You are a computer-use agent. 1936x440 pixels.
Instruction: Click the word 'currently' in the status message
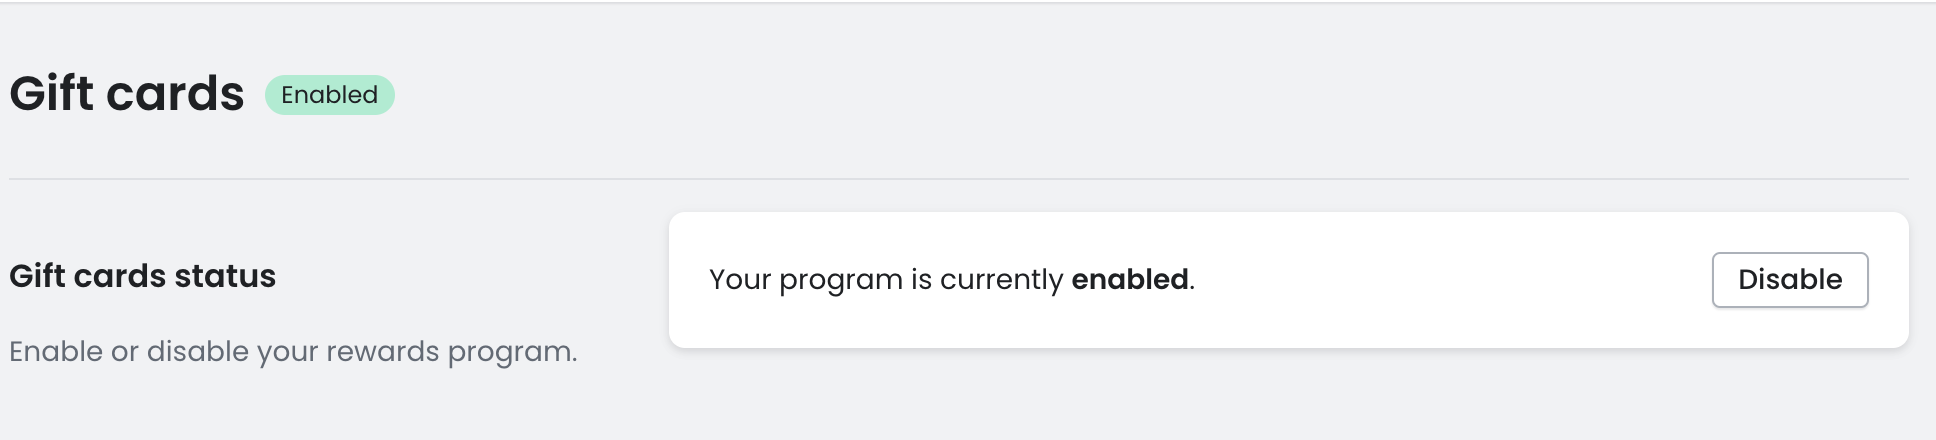point(1000,280)
